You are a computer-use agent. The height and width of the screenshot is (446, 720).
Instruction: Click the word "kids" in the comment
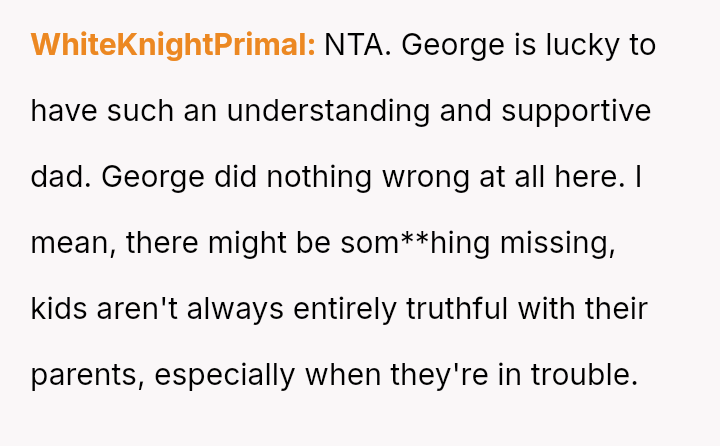click(59, 309)
